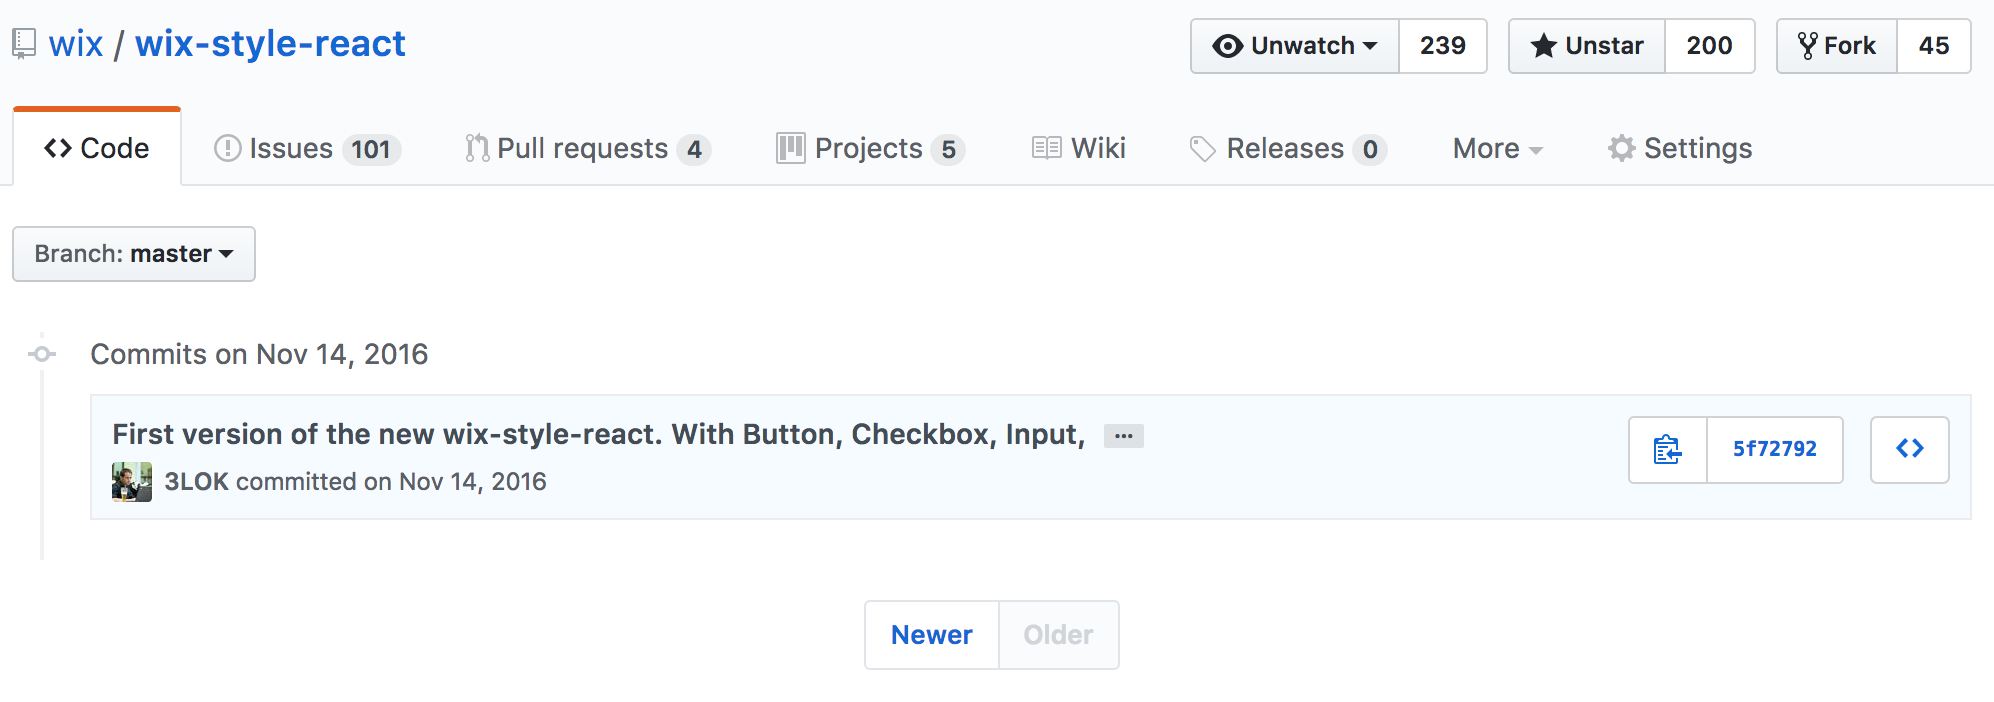Open the Wiki tab
The width and height of the screenshot is (1994, 702).
tap(1079, 148)
